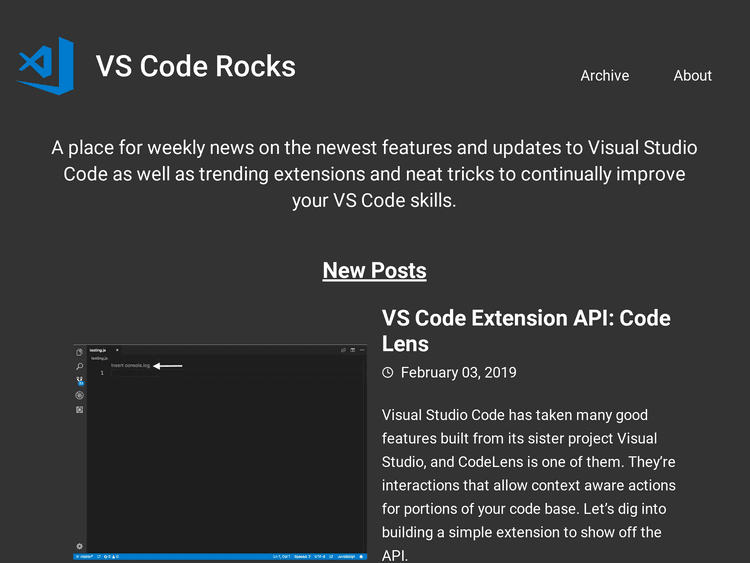750x563 pixels.
Task: Open the VS Code Rocks site title
Action: click(196, 66)
